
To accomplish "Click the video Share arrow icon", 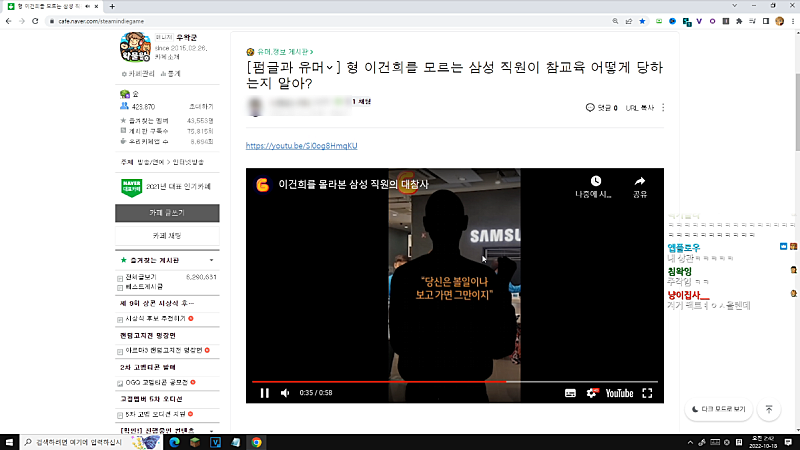I will (640, 181).
